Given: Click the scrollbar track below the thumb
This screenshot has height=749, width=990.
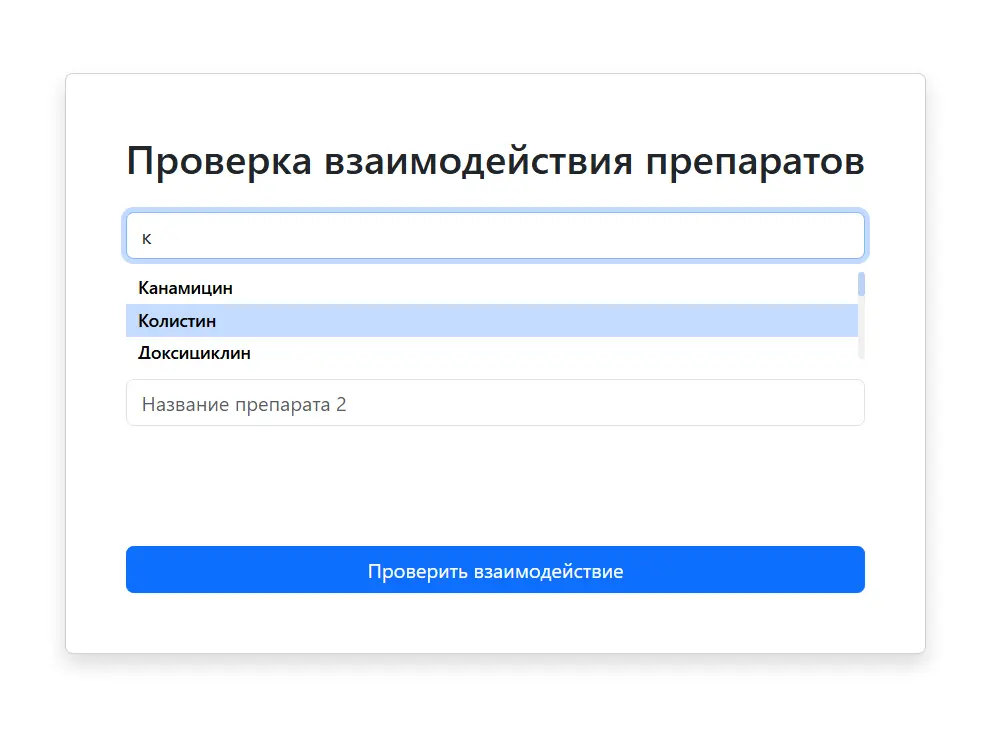Looking at the screenshot, I should 861,330.
